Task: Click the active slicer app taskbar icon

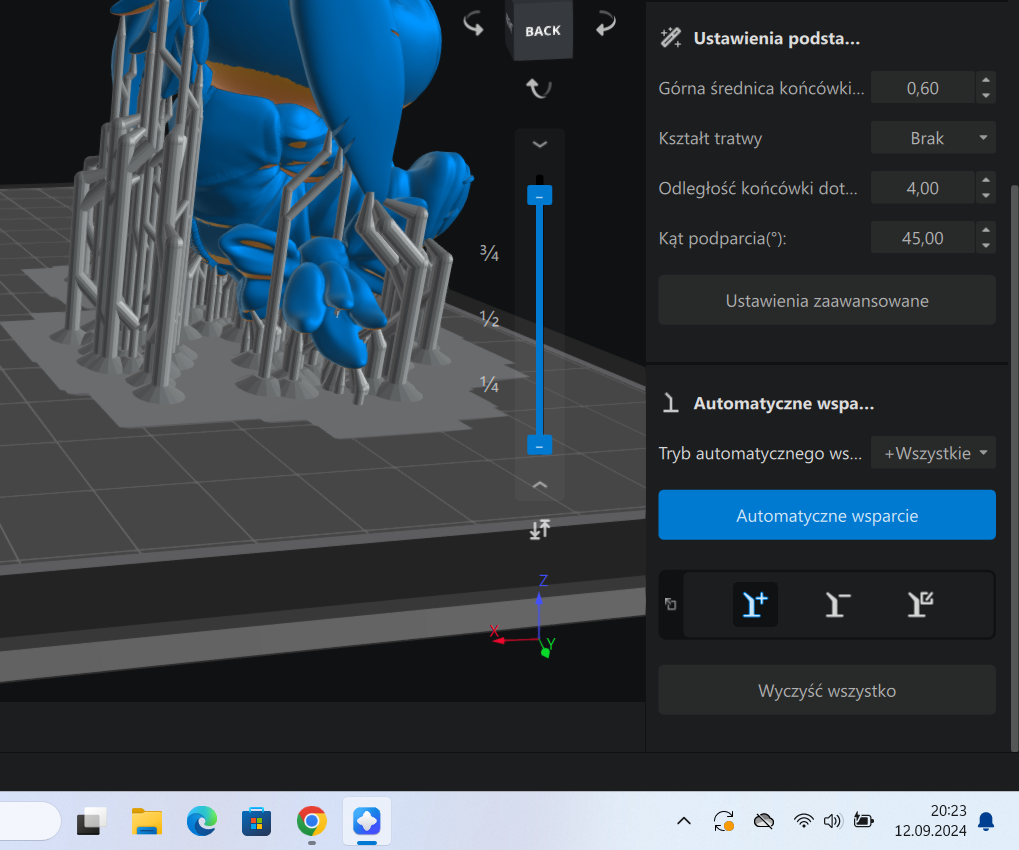Action: pos(367,822)
